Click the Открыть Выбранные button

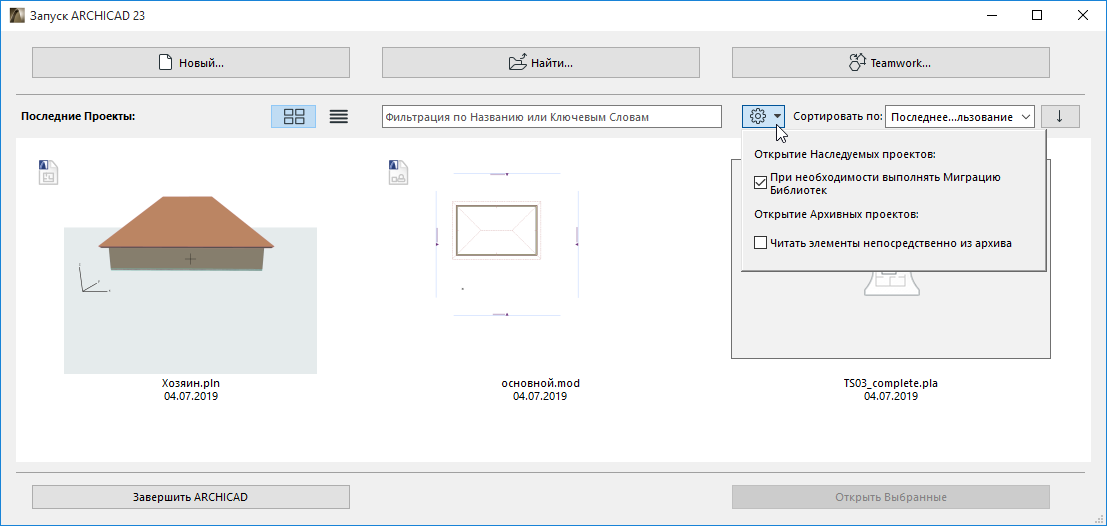point(890,497)
